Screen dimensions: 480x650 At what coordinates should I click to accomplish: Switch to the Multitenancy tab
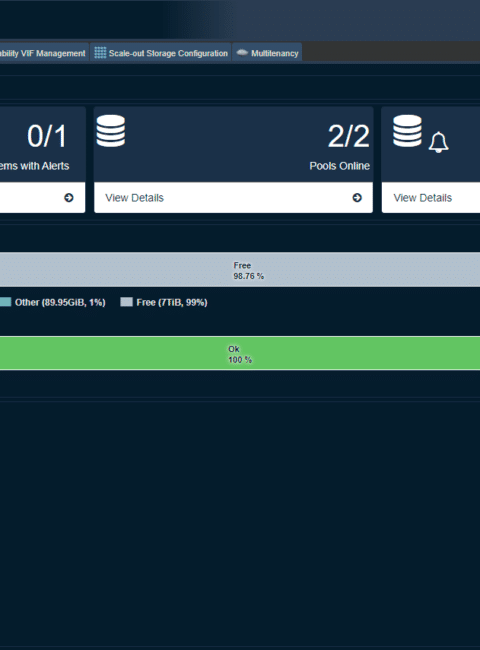point(267,53)
